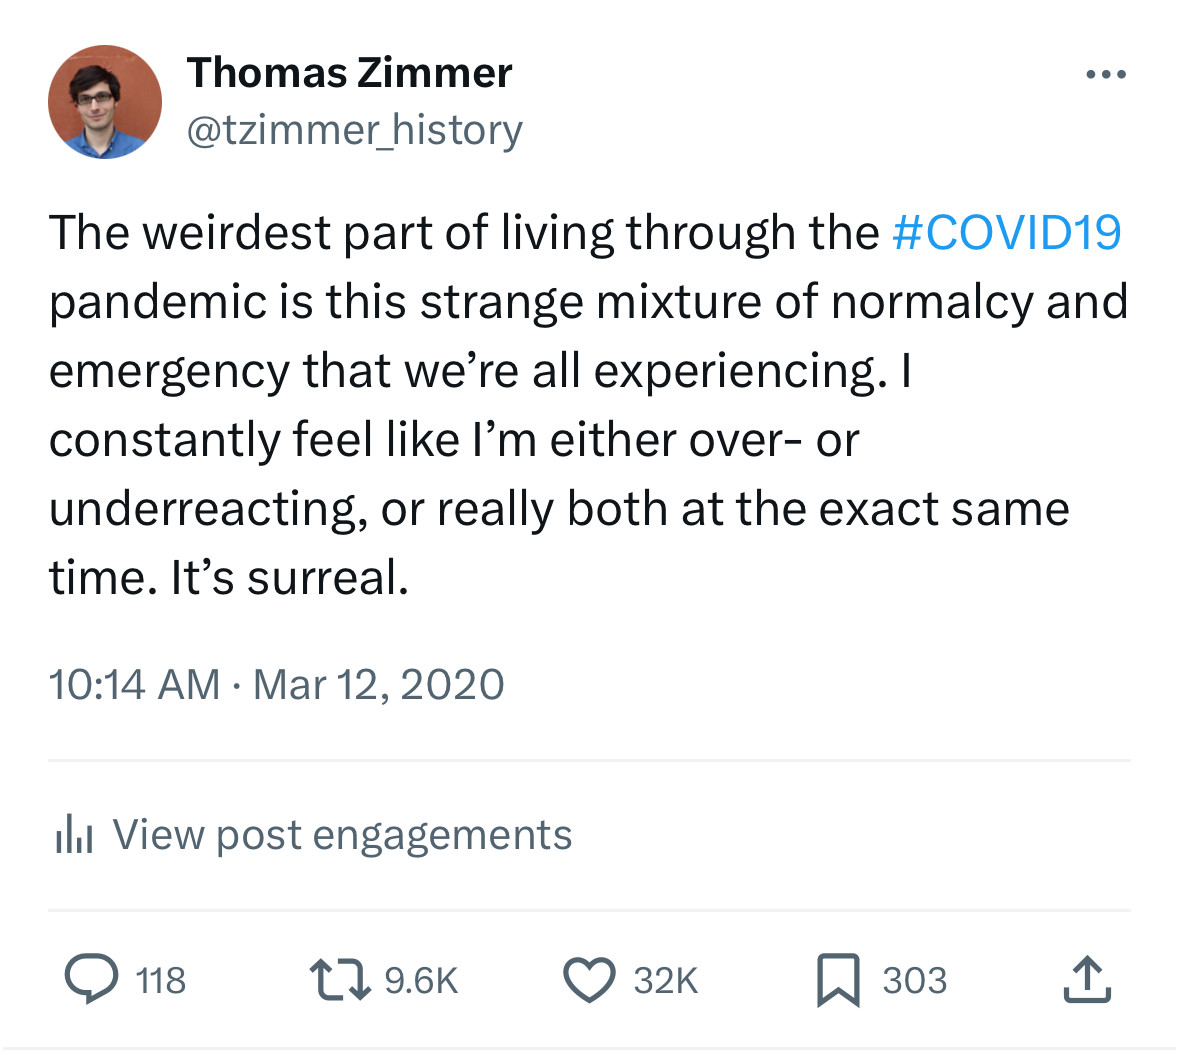Open the #COVID19 hashtag link

1006,232
